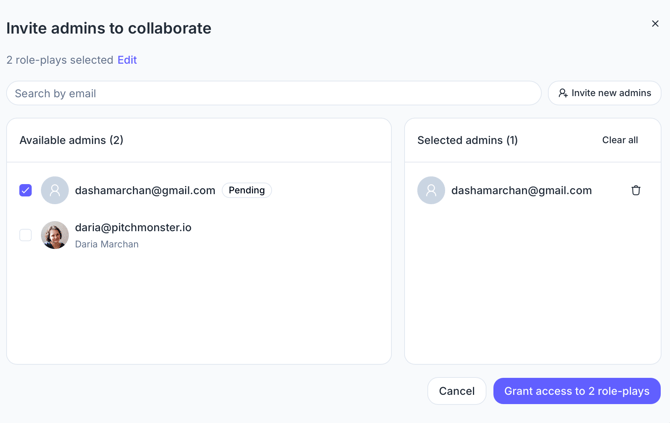This screenshot has width=670, height=423.
Task: Cancel the invitation dialog
Action: (x=457, y=391)
